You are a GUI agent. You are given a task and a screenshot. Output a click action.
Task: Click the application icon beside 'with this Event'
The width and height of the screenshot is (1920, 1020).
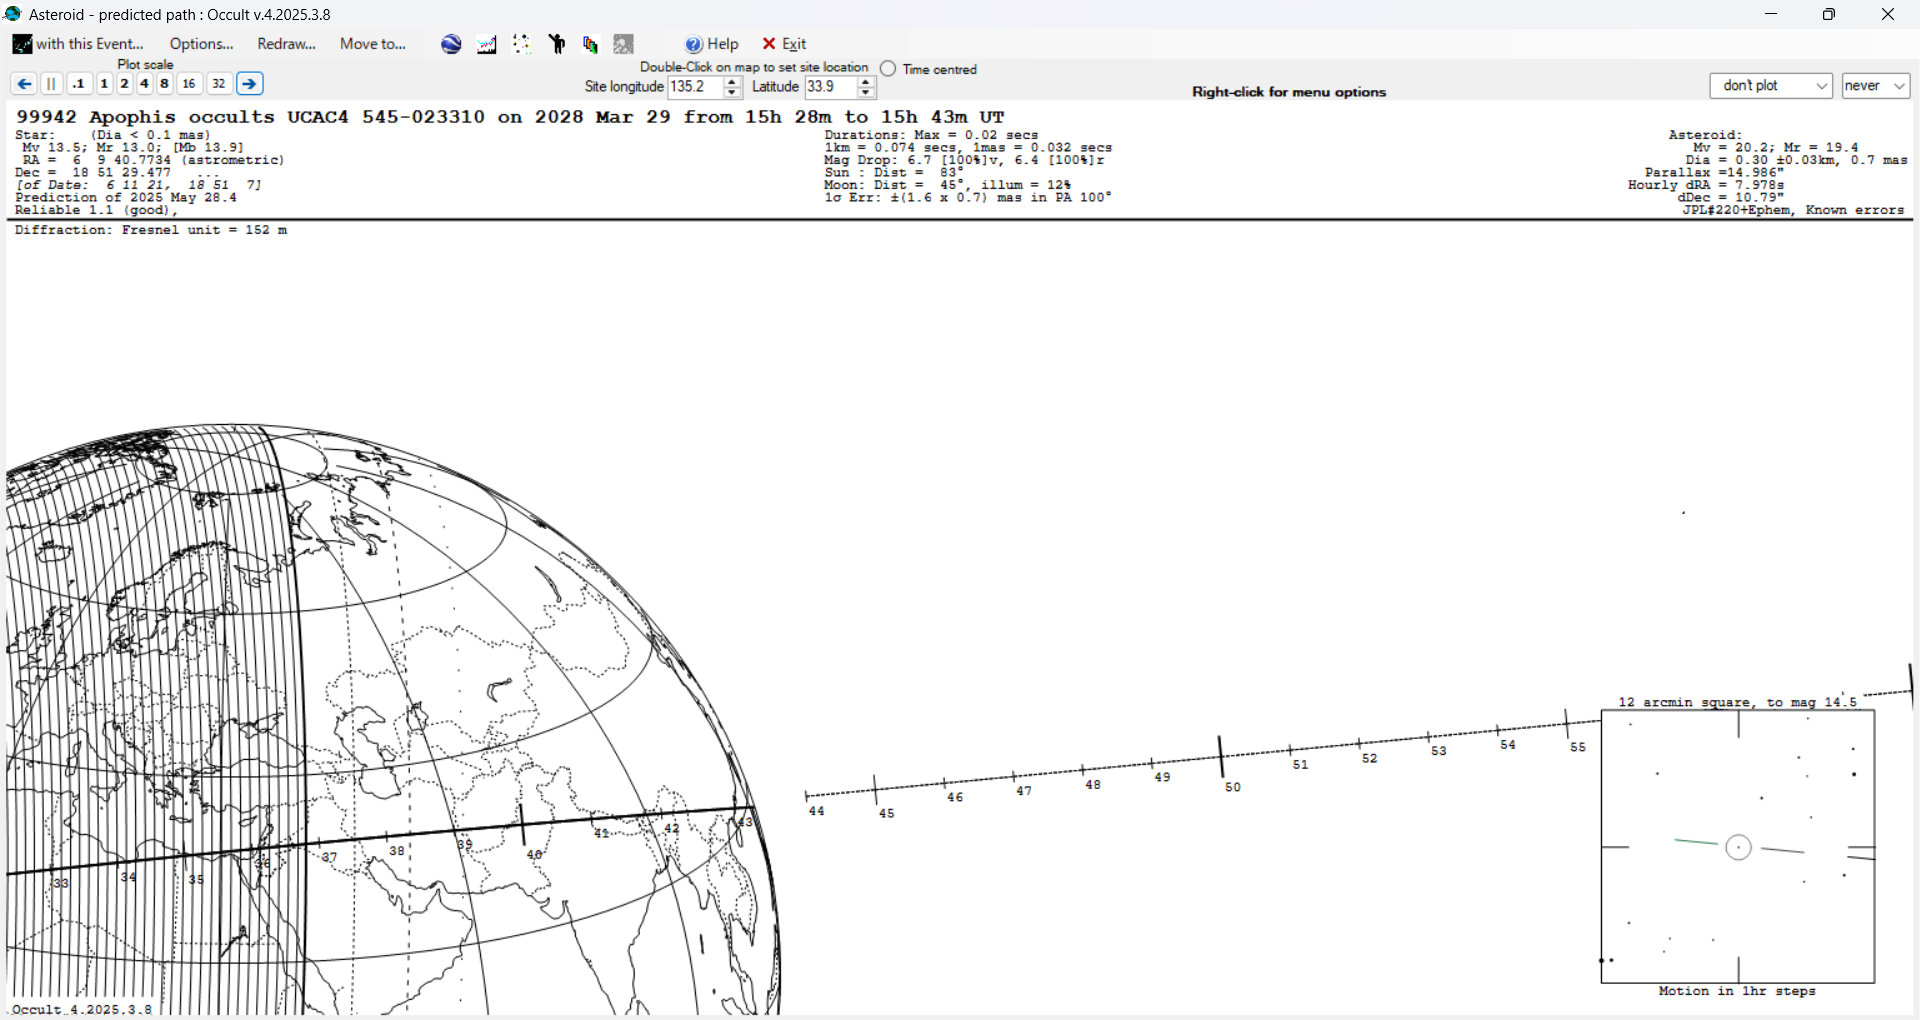[x=22, y=44]
